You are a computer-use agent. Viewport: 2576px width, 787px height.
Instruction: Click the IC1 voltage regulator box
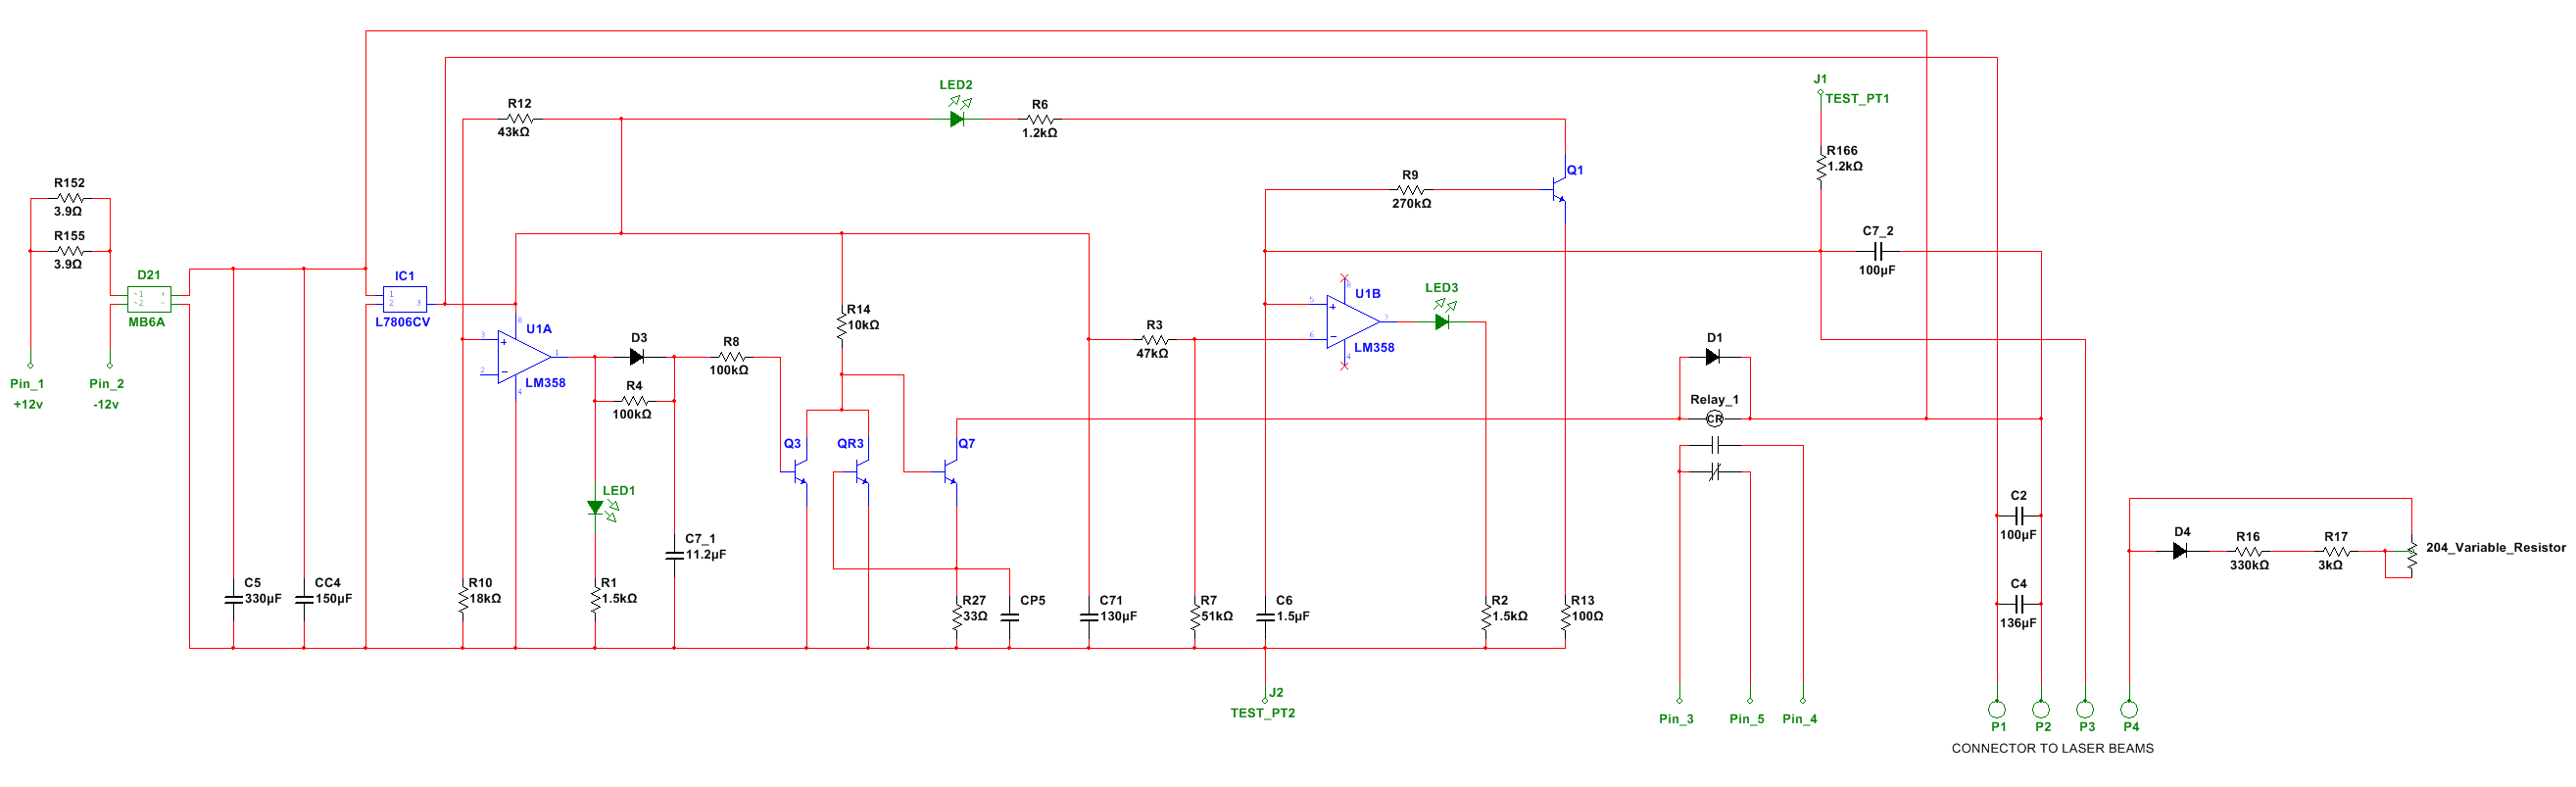(x=405, y=299)
